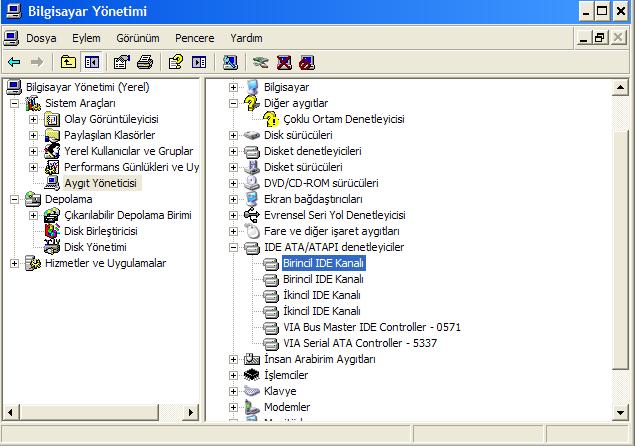Expand Hizmetler ve Uygulamalar node
The width and height of the screenshot is (635, 446).
pyautogui.click(x=15, y=263)
